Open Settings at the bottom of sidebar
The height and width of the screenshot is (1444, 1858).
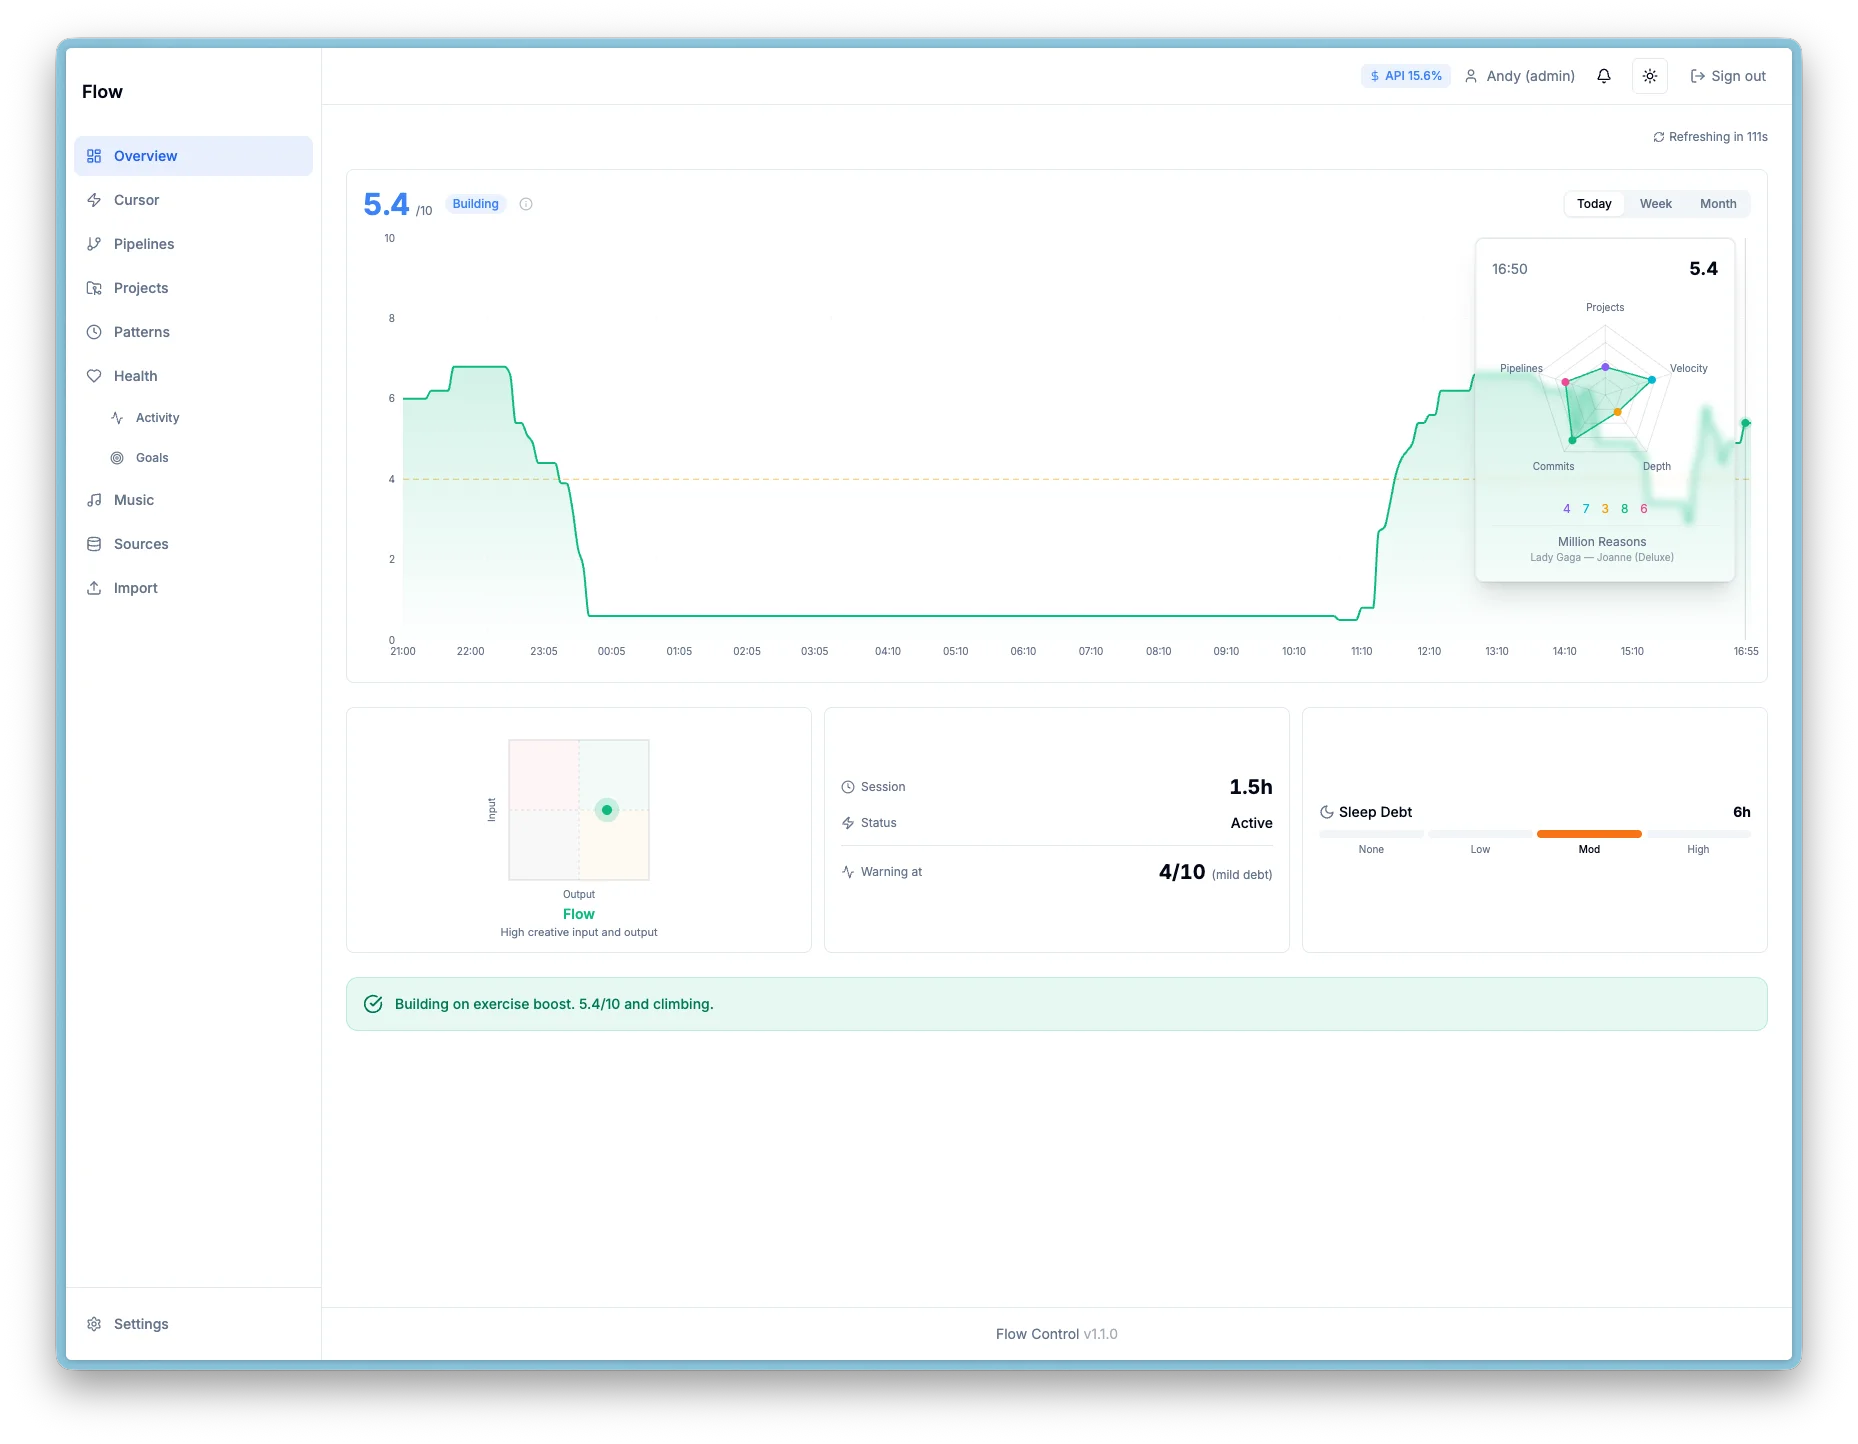(140, 1324)
